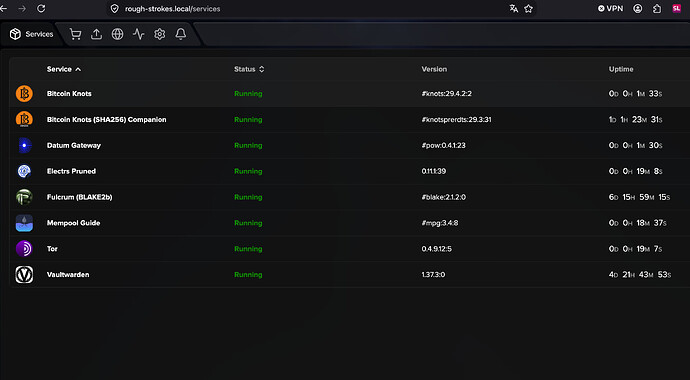This screenshot has width=690, height=380.
Task: Click the Mempool Guide service icon
Action: click(24, 223)
